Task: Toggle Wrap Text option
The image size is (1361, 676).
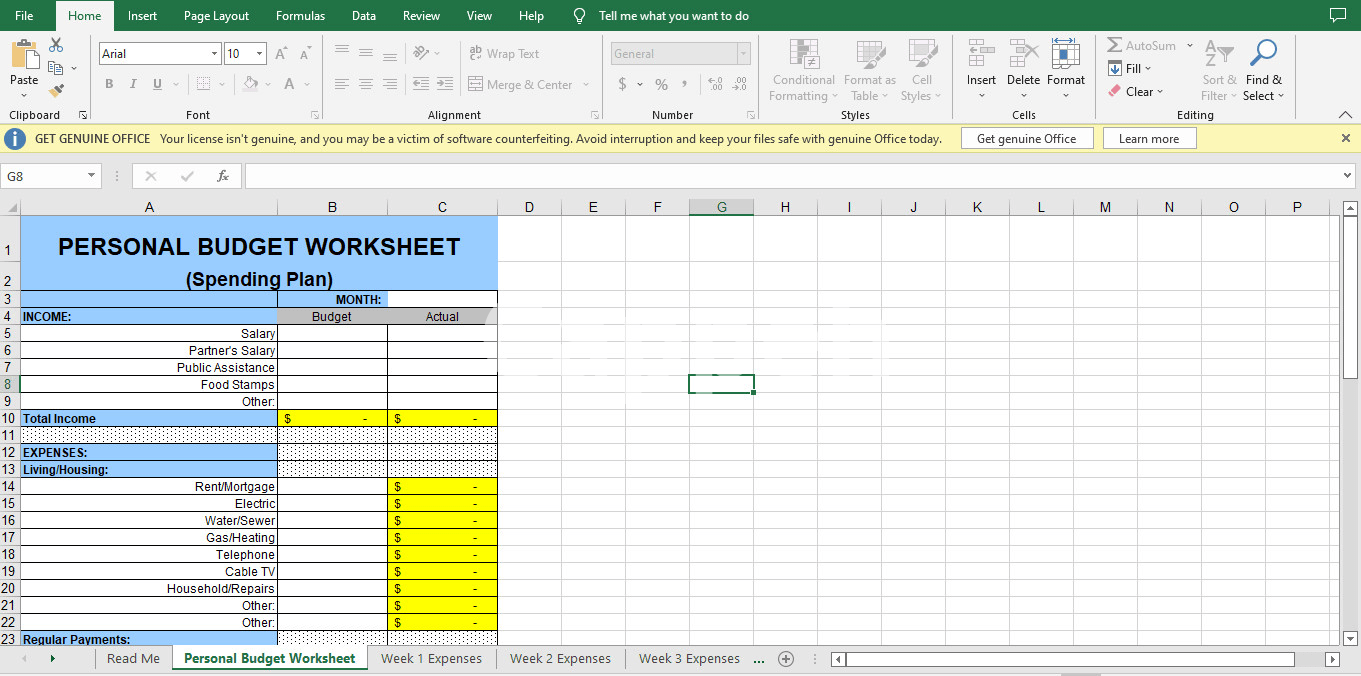Action: 503,54
